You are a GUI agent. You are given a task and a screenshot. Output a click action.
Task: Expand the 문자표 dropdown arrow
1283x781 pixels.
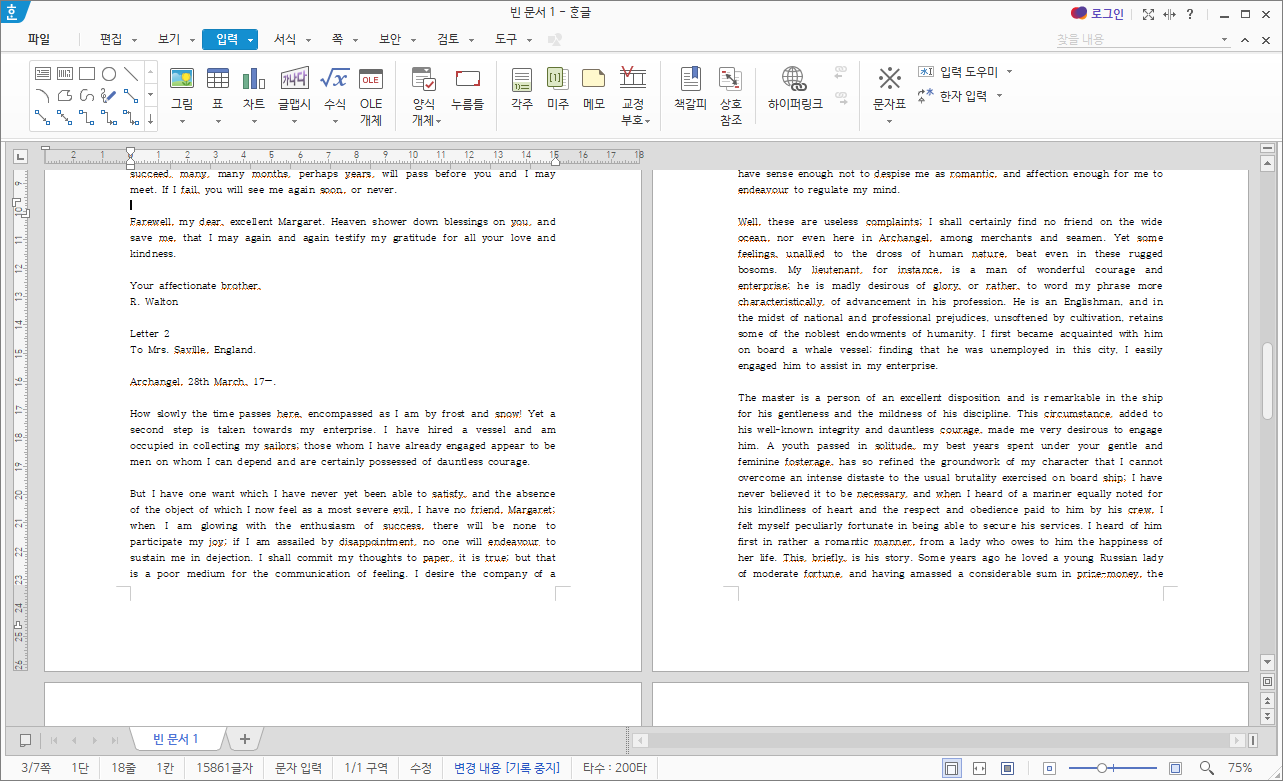pyautogui.click(x=889, y=121)
